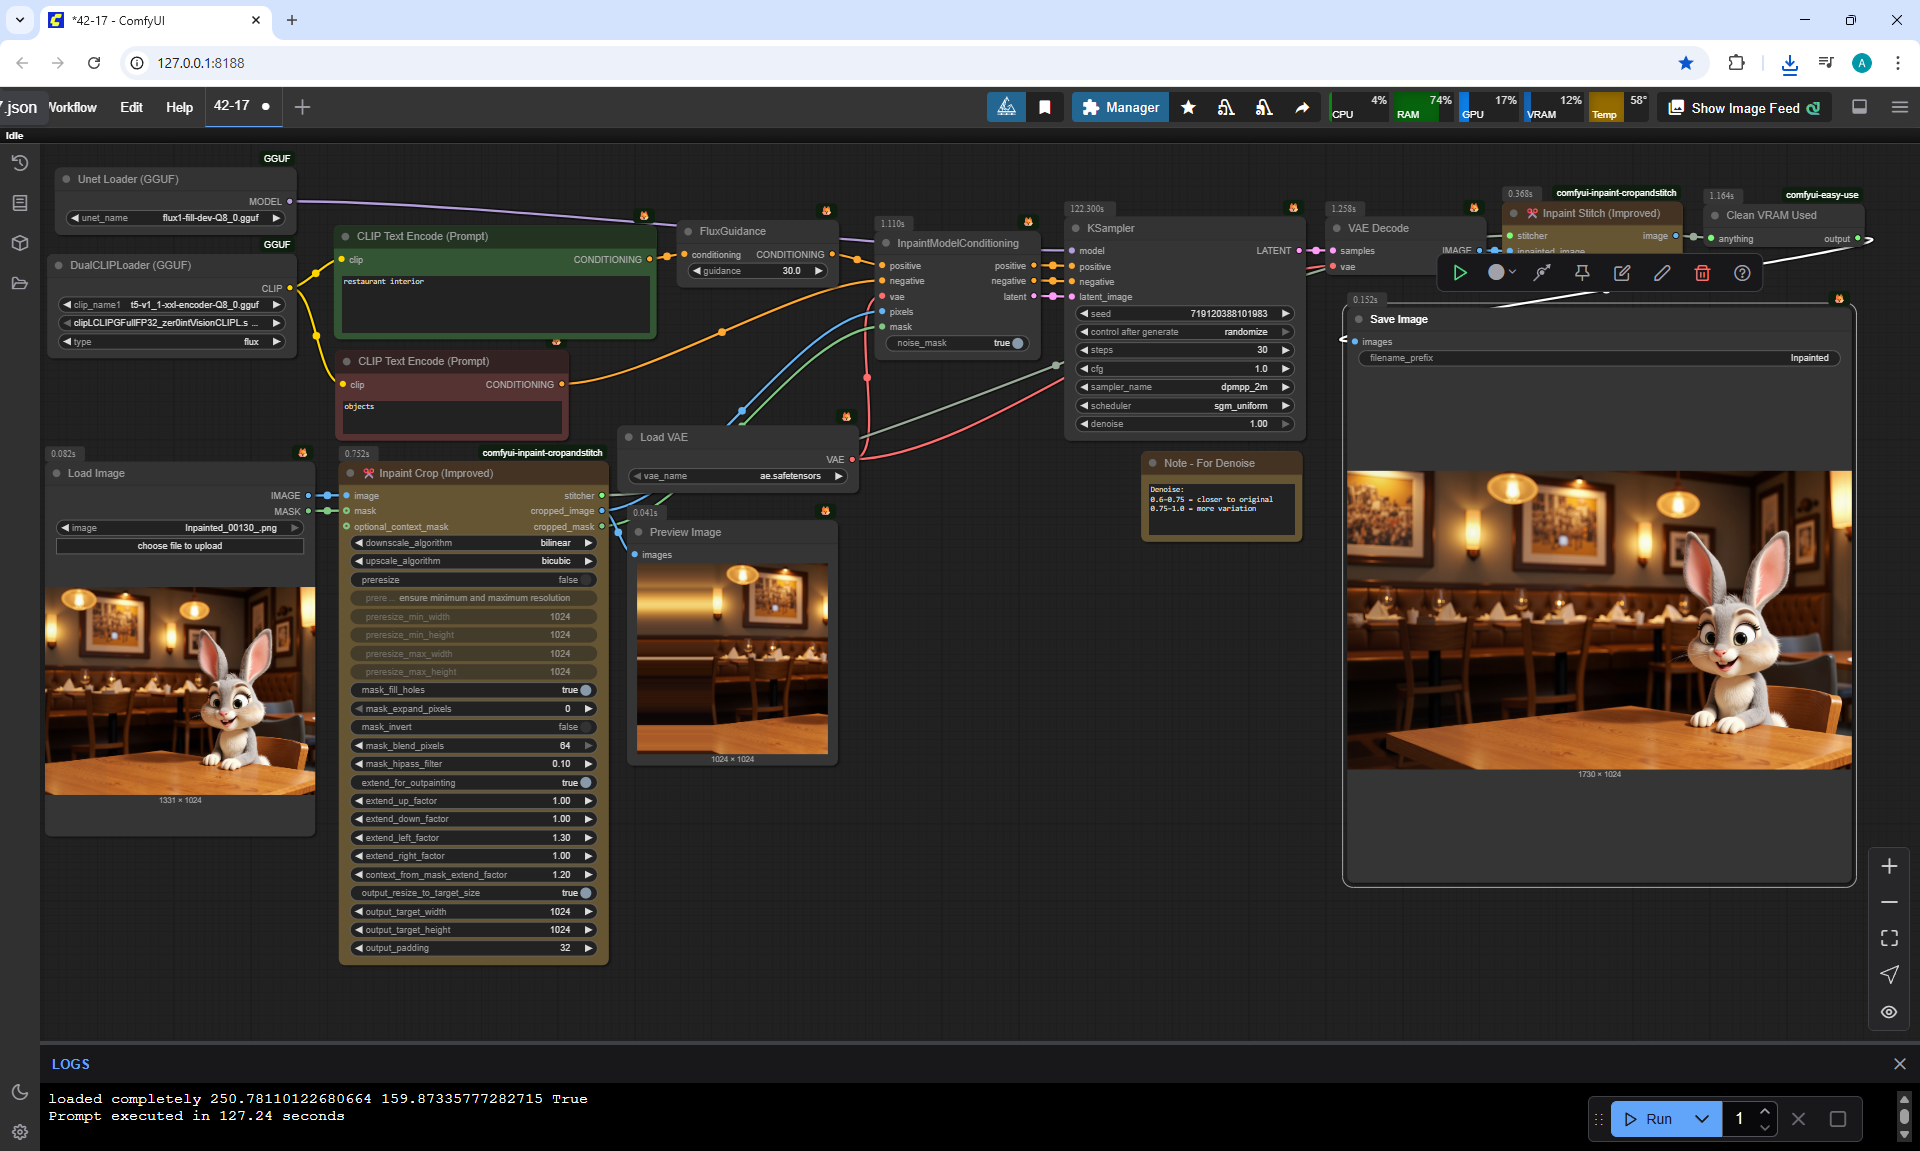Toggle mask_fill_holes option
Image resolution: width=1920 pixels, height=1151 pixels.
coord(585,690)
